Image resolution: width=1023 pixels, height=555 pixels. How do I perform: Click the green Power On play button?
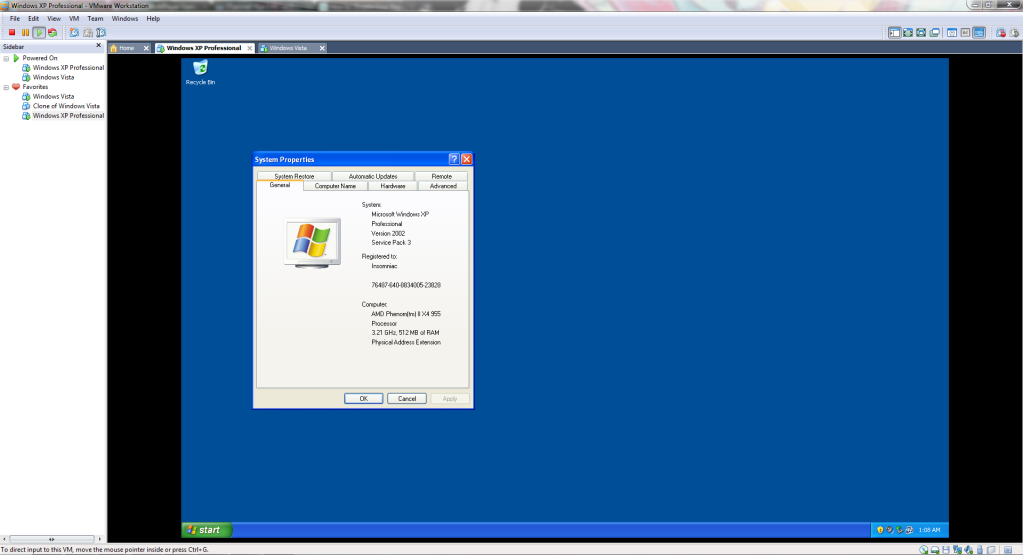39,33
